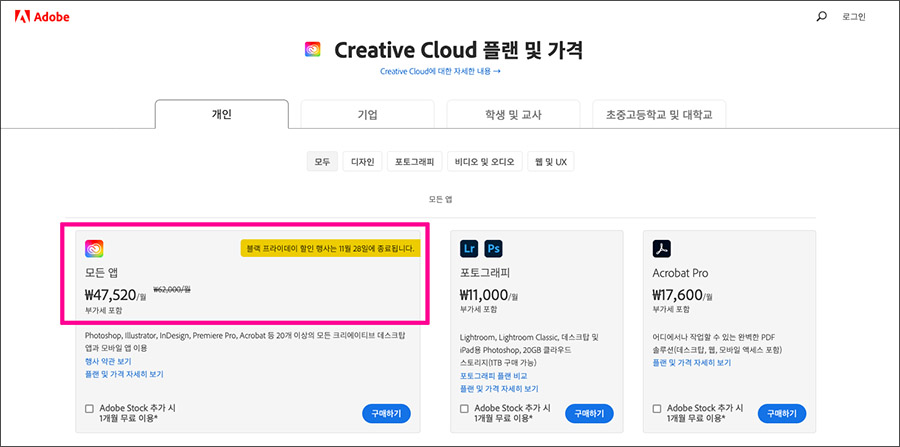Click the ₩11,000 price text
Screen dimensions: 900x447
484,296
